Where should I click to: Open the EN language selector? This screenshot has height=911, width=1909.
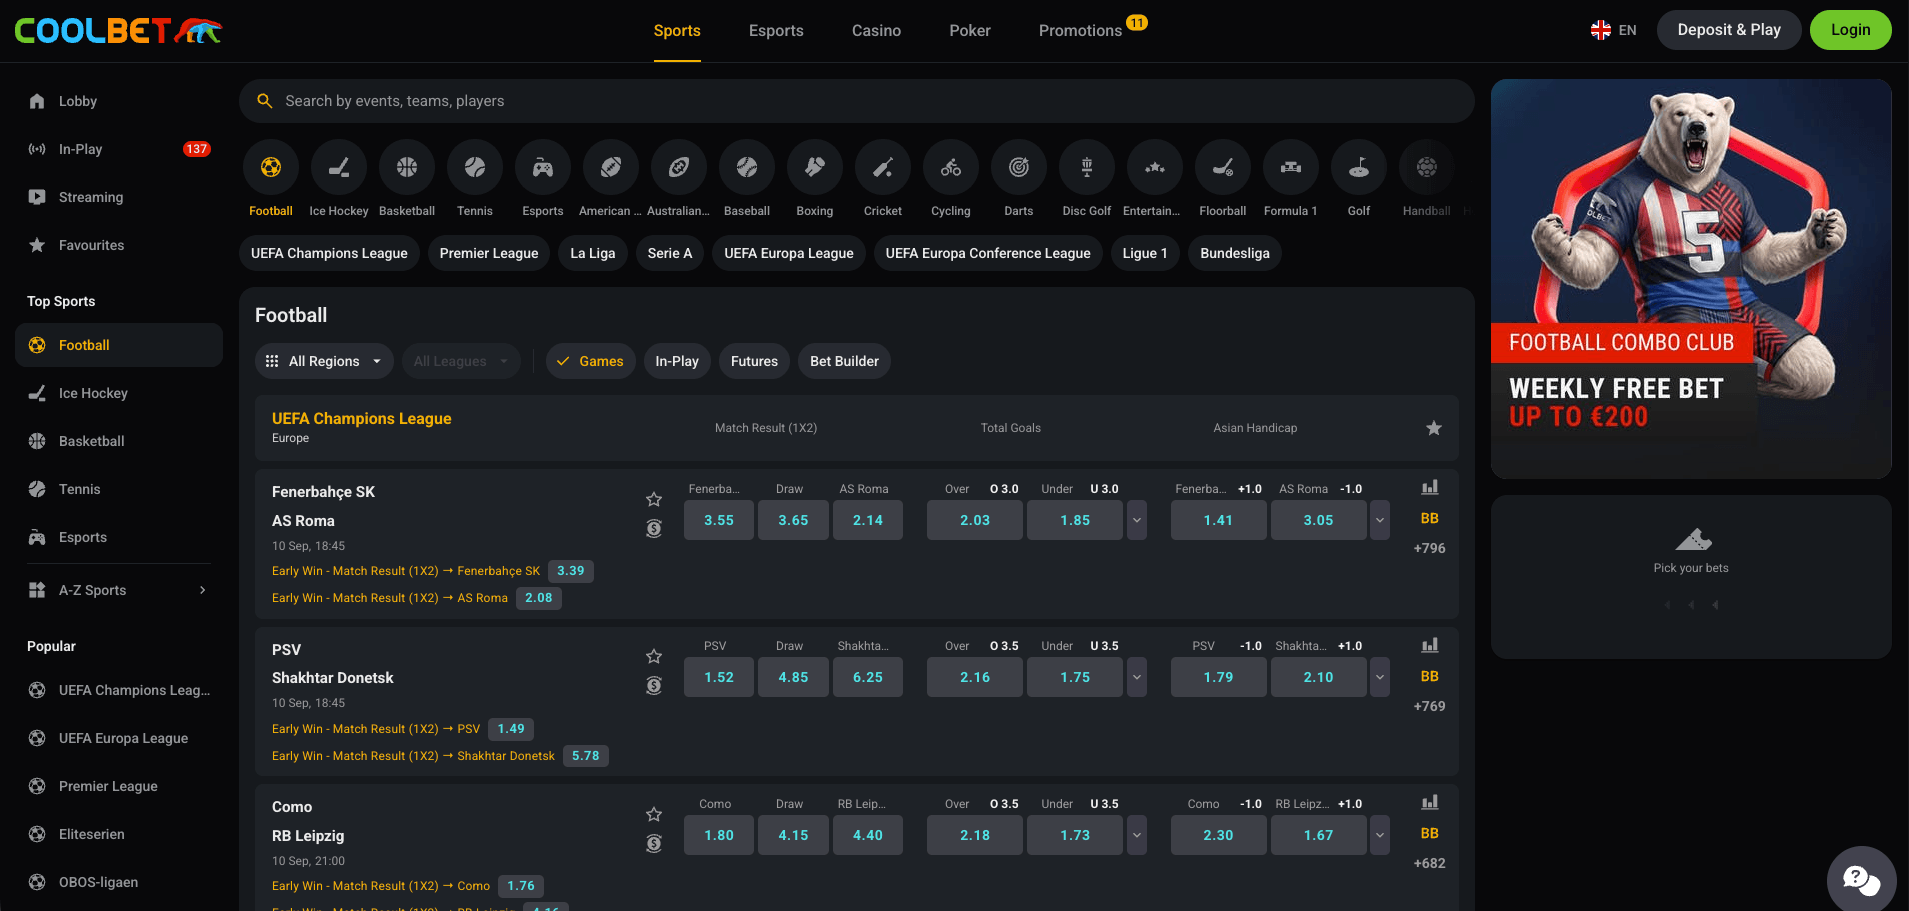click(x=1613, y=30)
